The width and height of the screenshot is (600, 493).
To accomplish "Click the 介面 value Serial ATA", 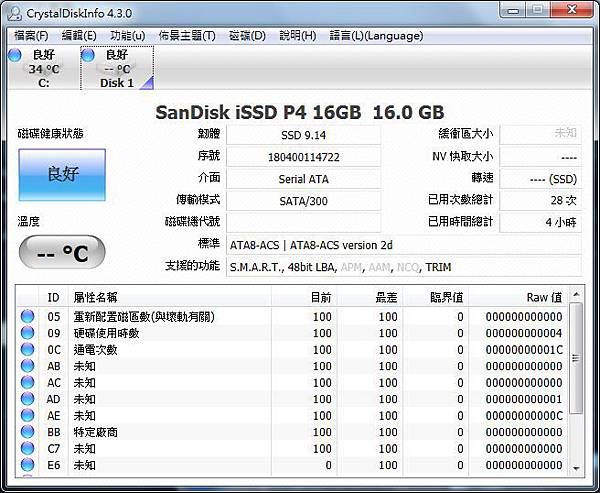I will tap(303, 179).
